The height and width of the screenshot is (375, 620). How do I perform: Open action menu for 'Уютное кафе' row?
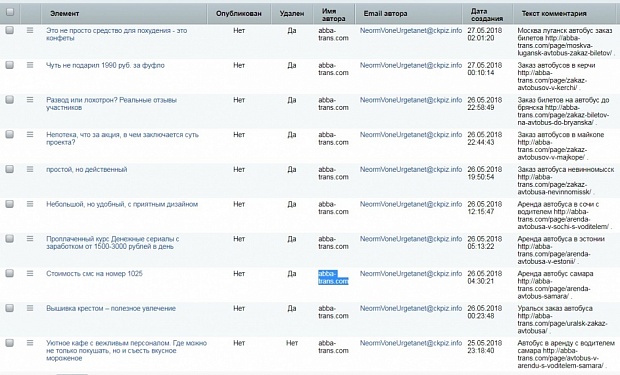30,343
